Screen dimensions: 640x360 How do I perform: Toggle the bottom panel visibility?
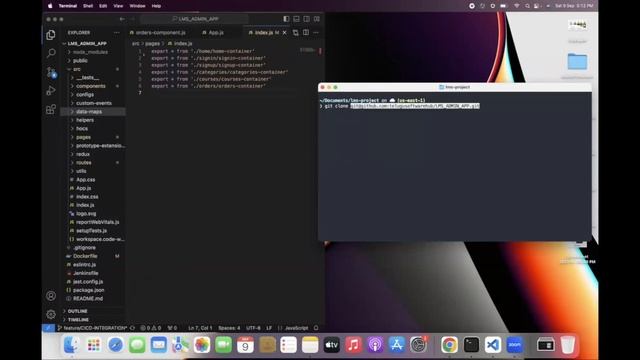296,19
